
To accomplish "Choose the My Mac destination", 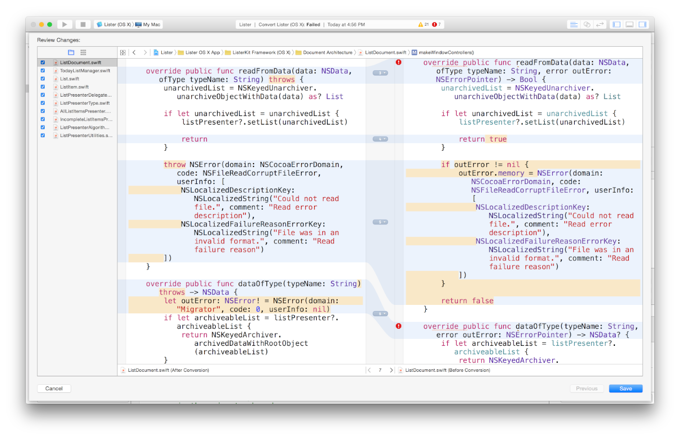I will coord(148,25).
